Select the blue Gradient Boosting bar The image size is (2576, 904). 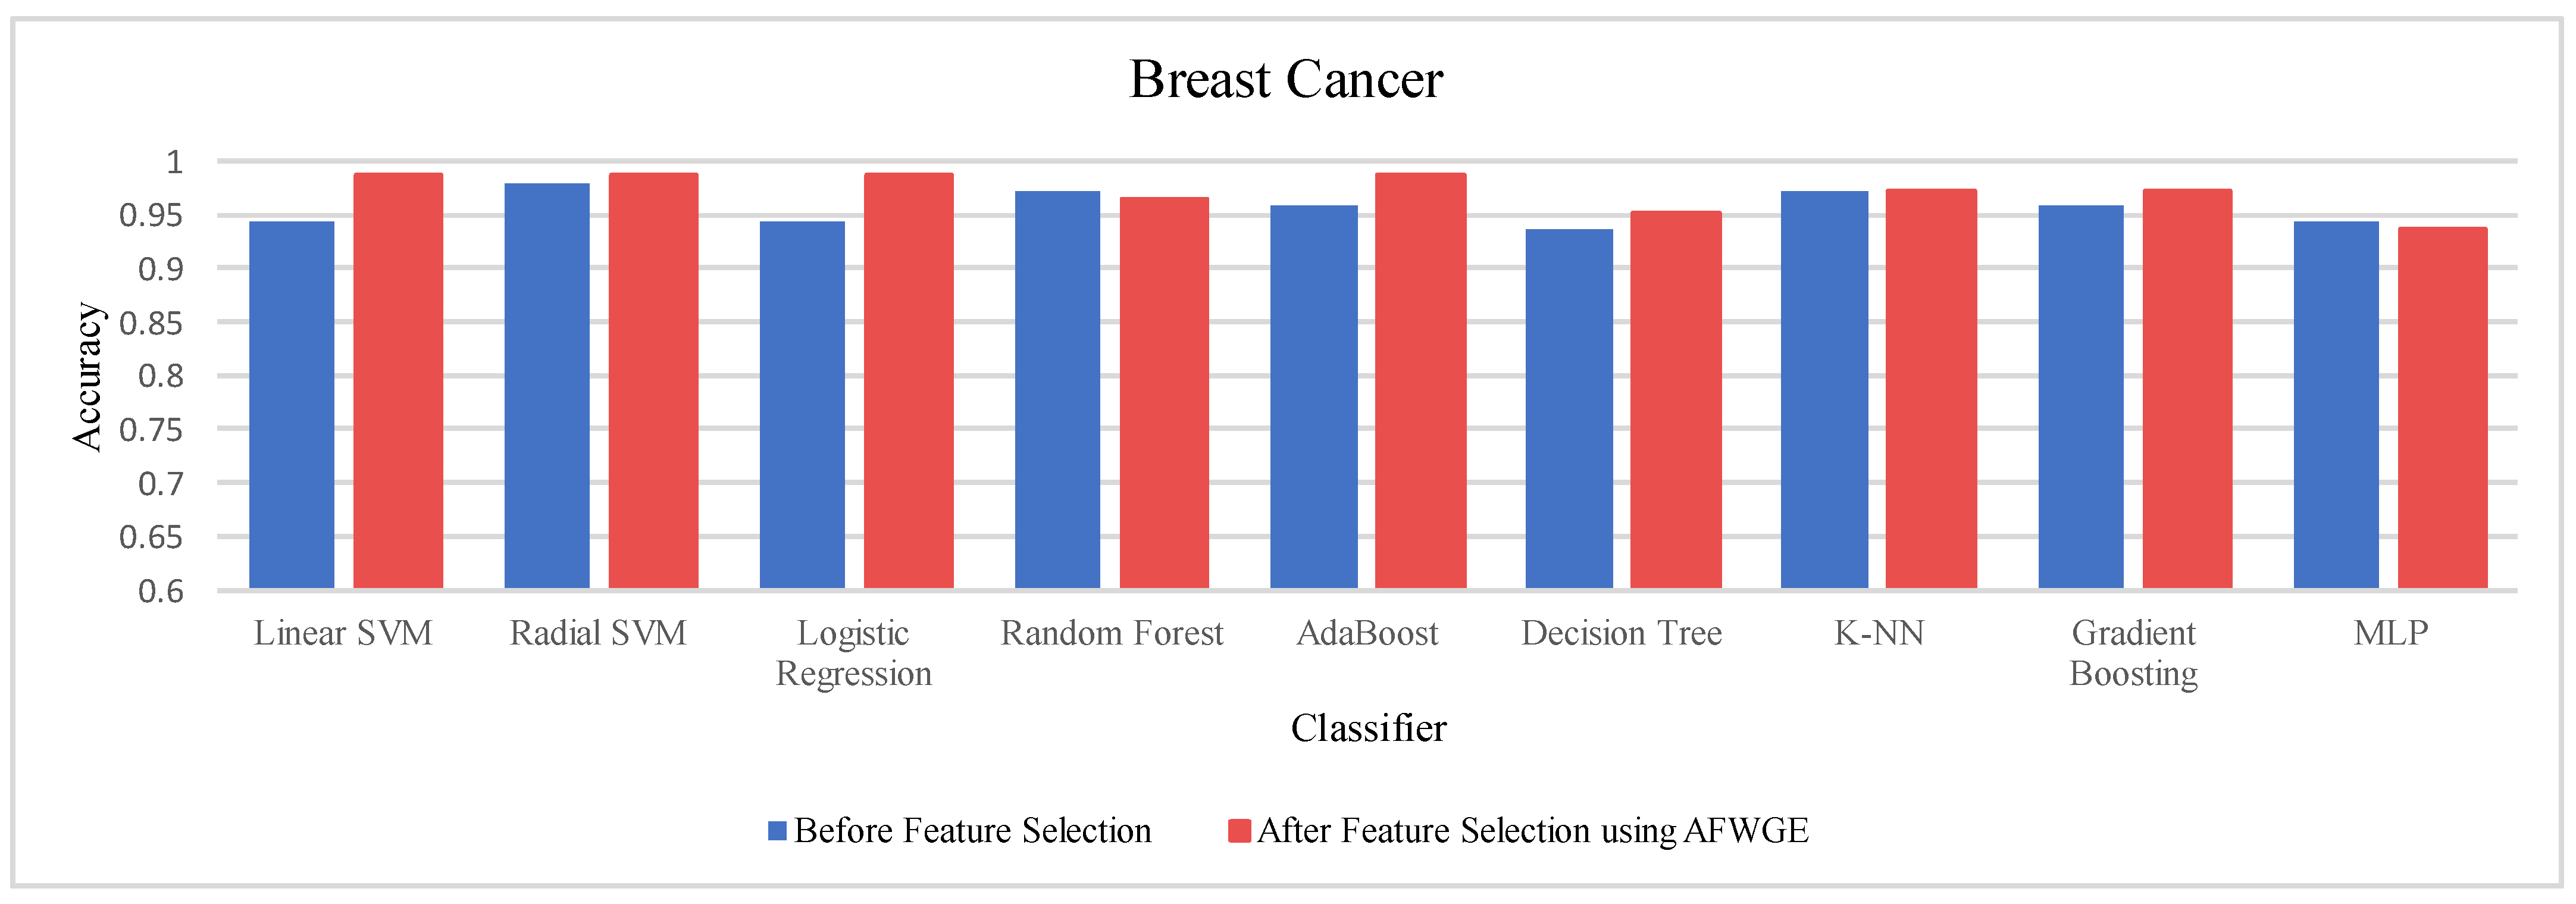(2081, 396)
